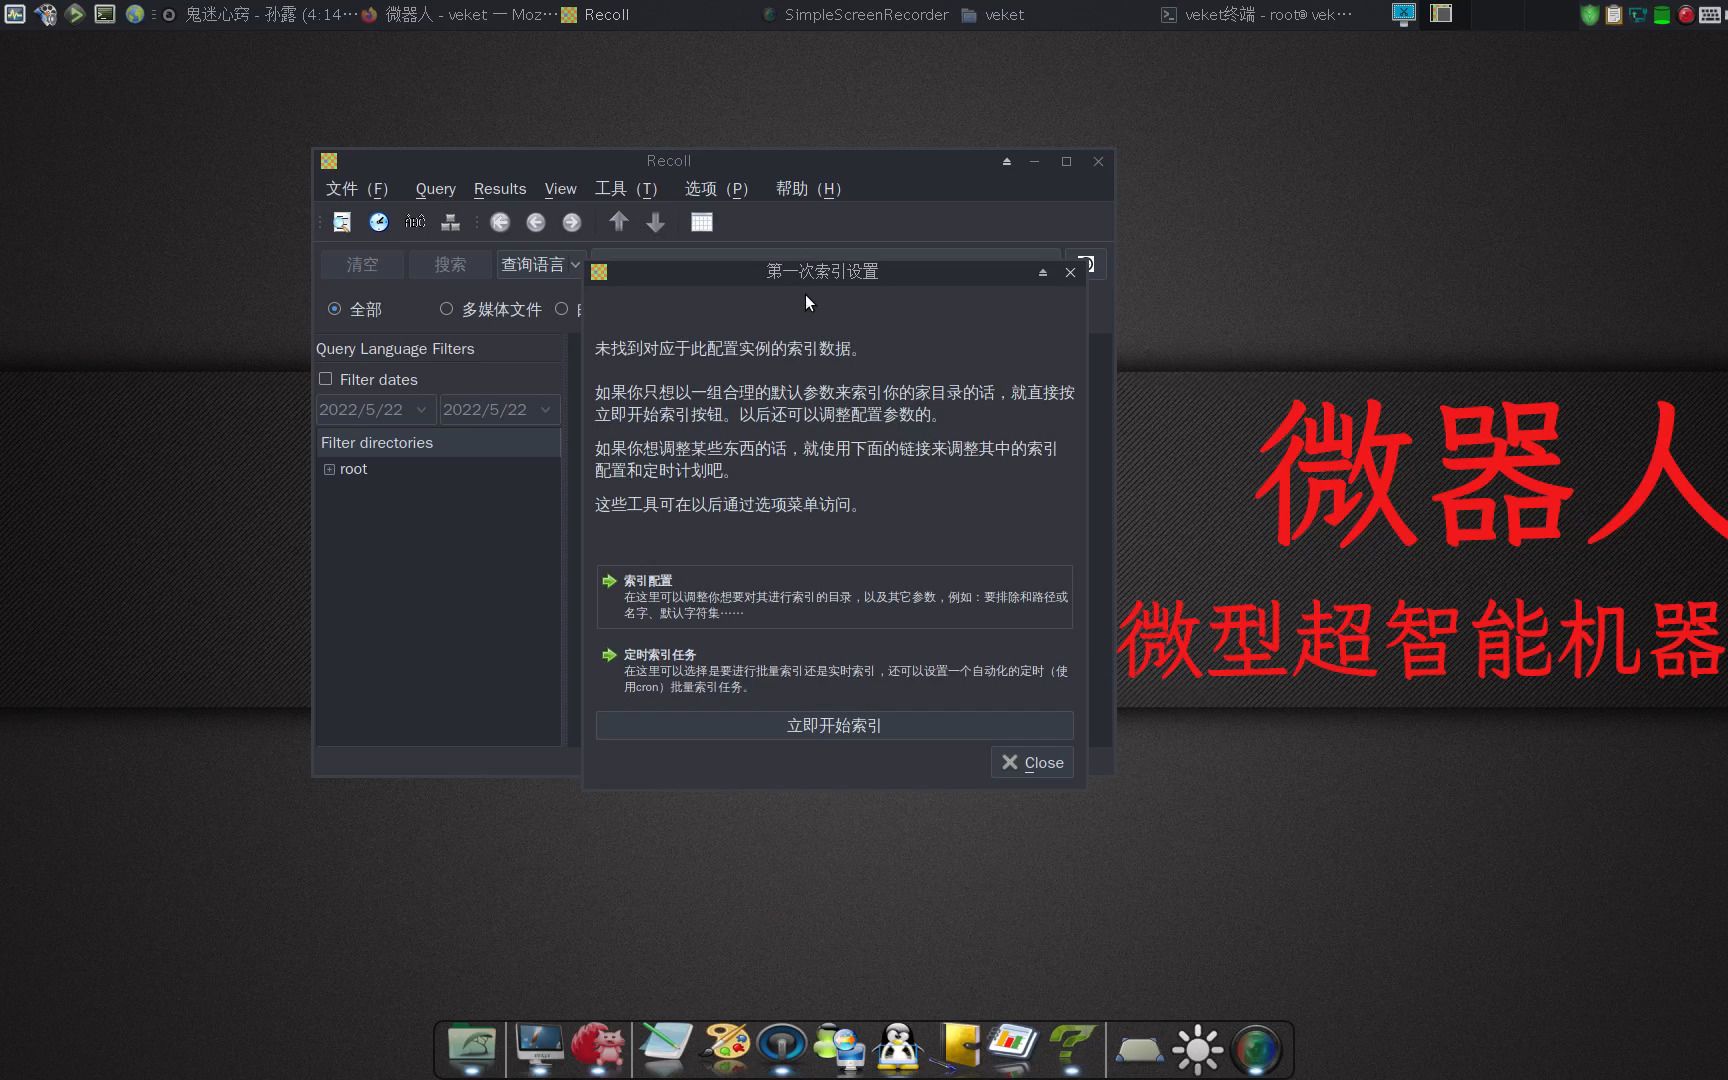
Task: Click the Tux penguin dock icon
Action: [x=898, y=1047]
